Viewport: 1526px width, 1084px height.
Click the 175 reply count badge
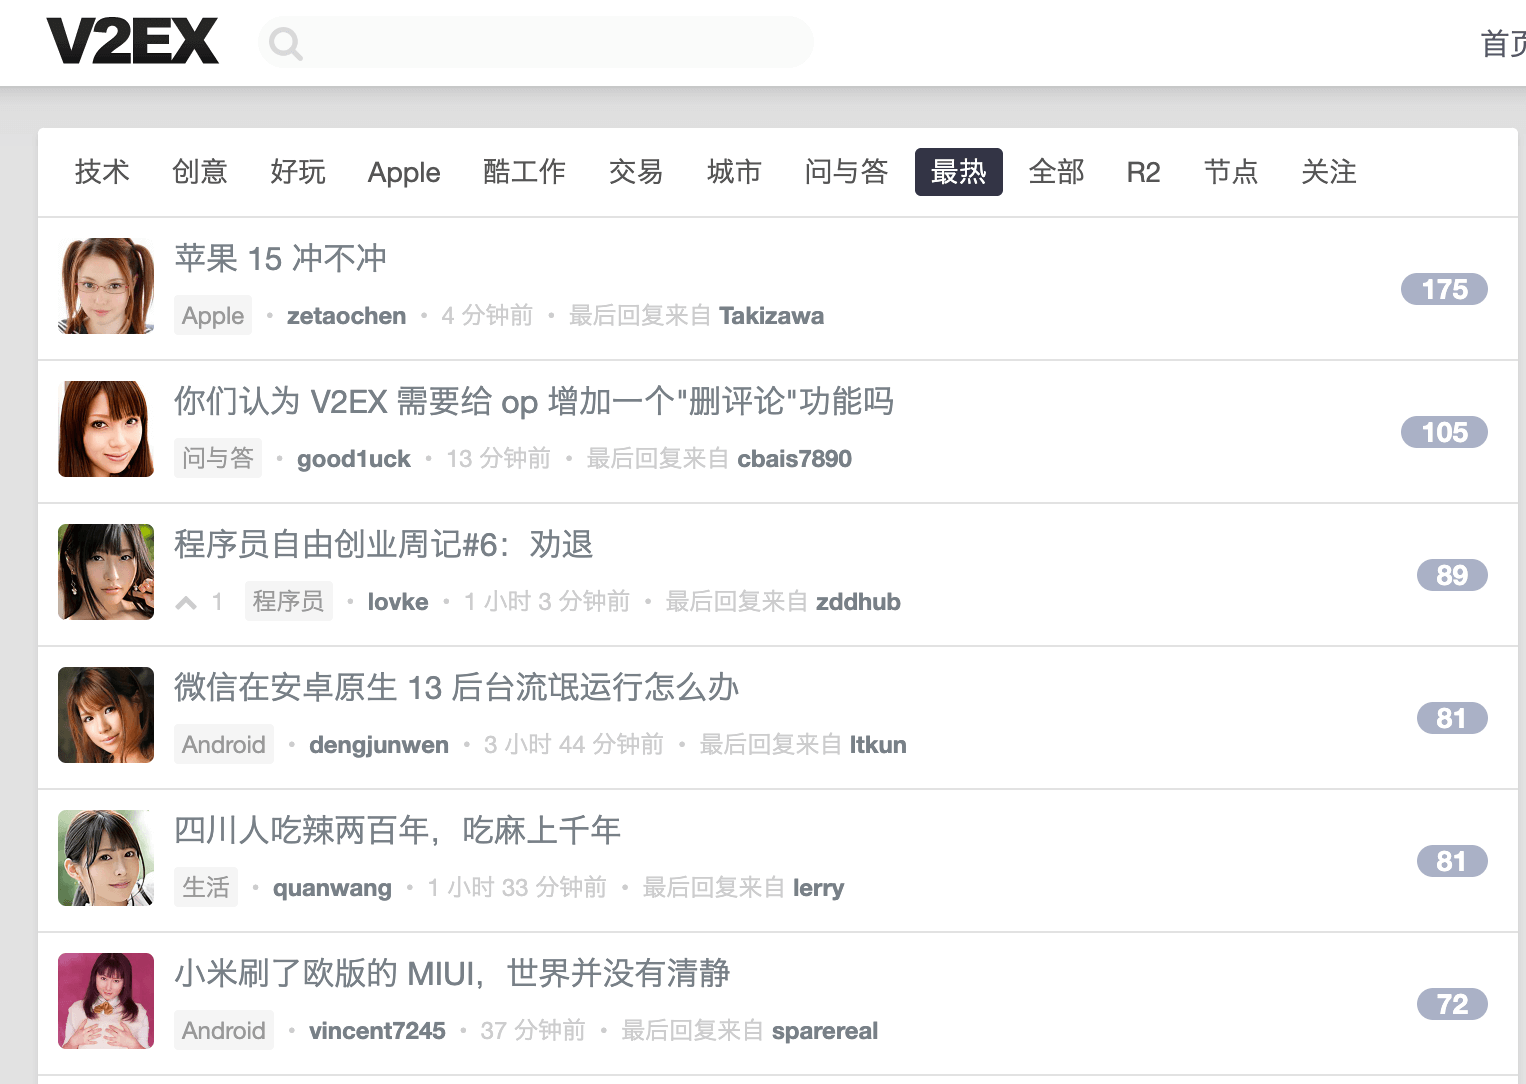[x=1444, y=289]
